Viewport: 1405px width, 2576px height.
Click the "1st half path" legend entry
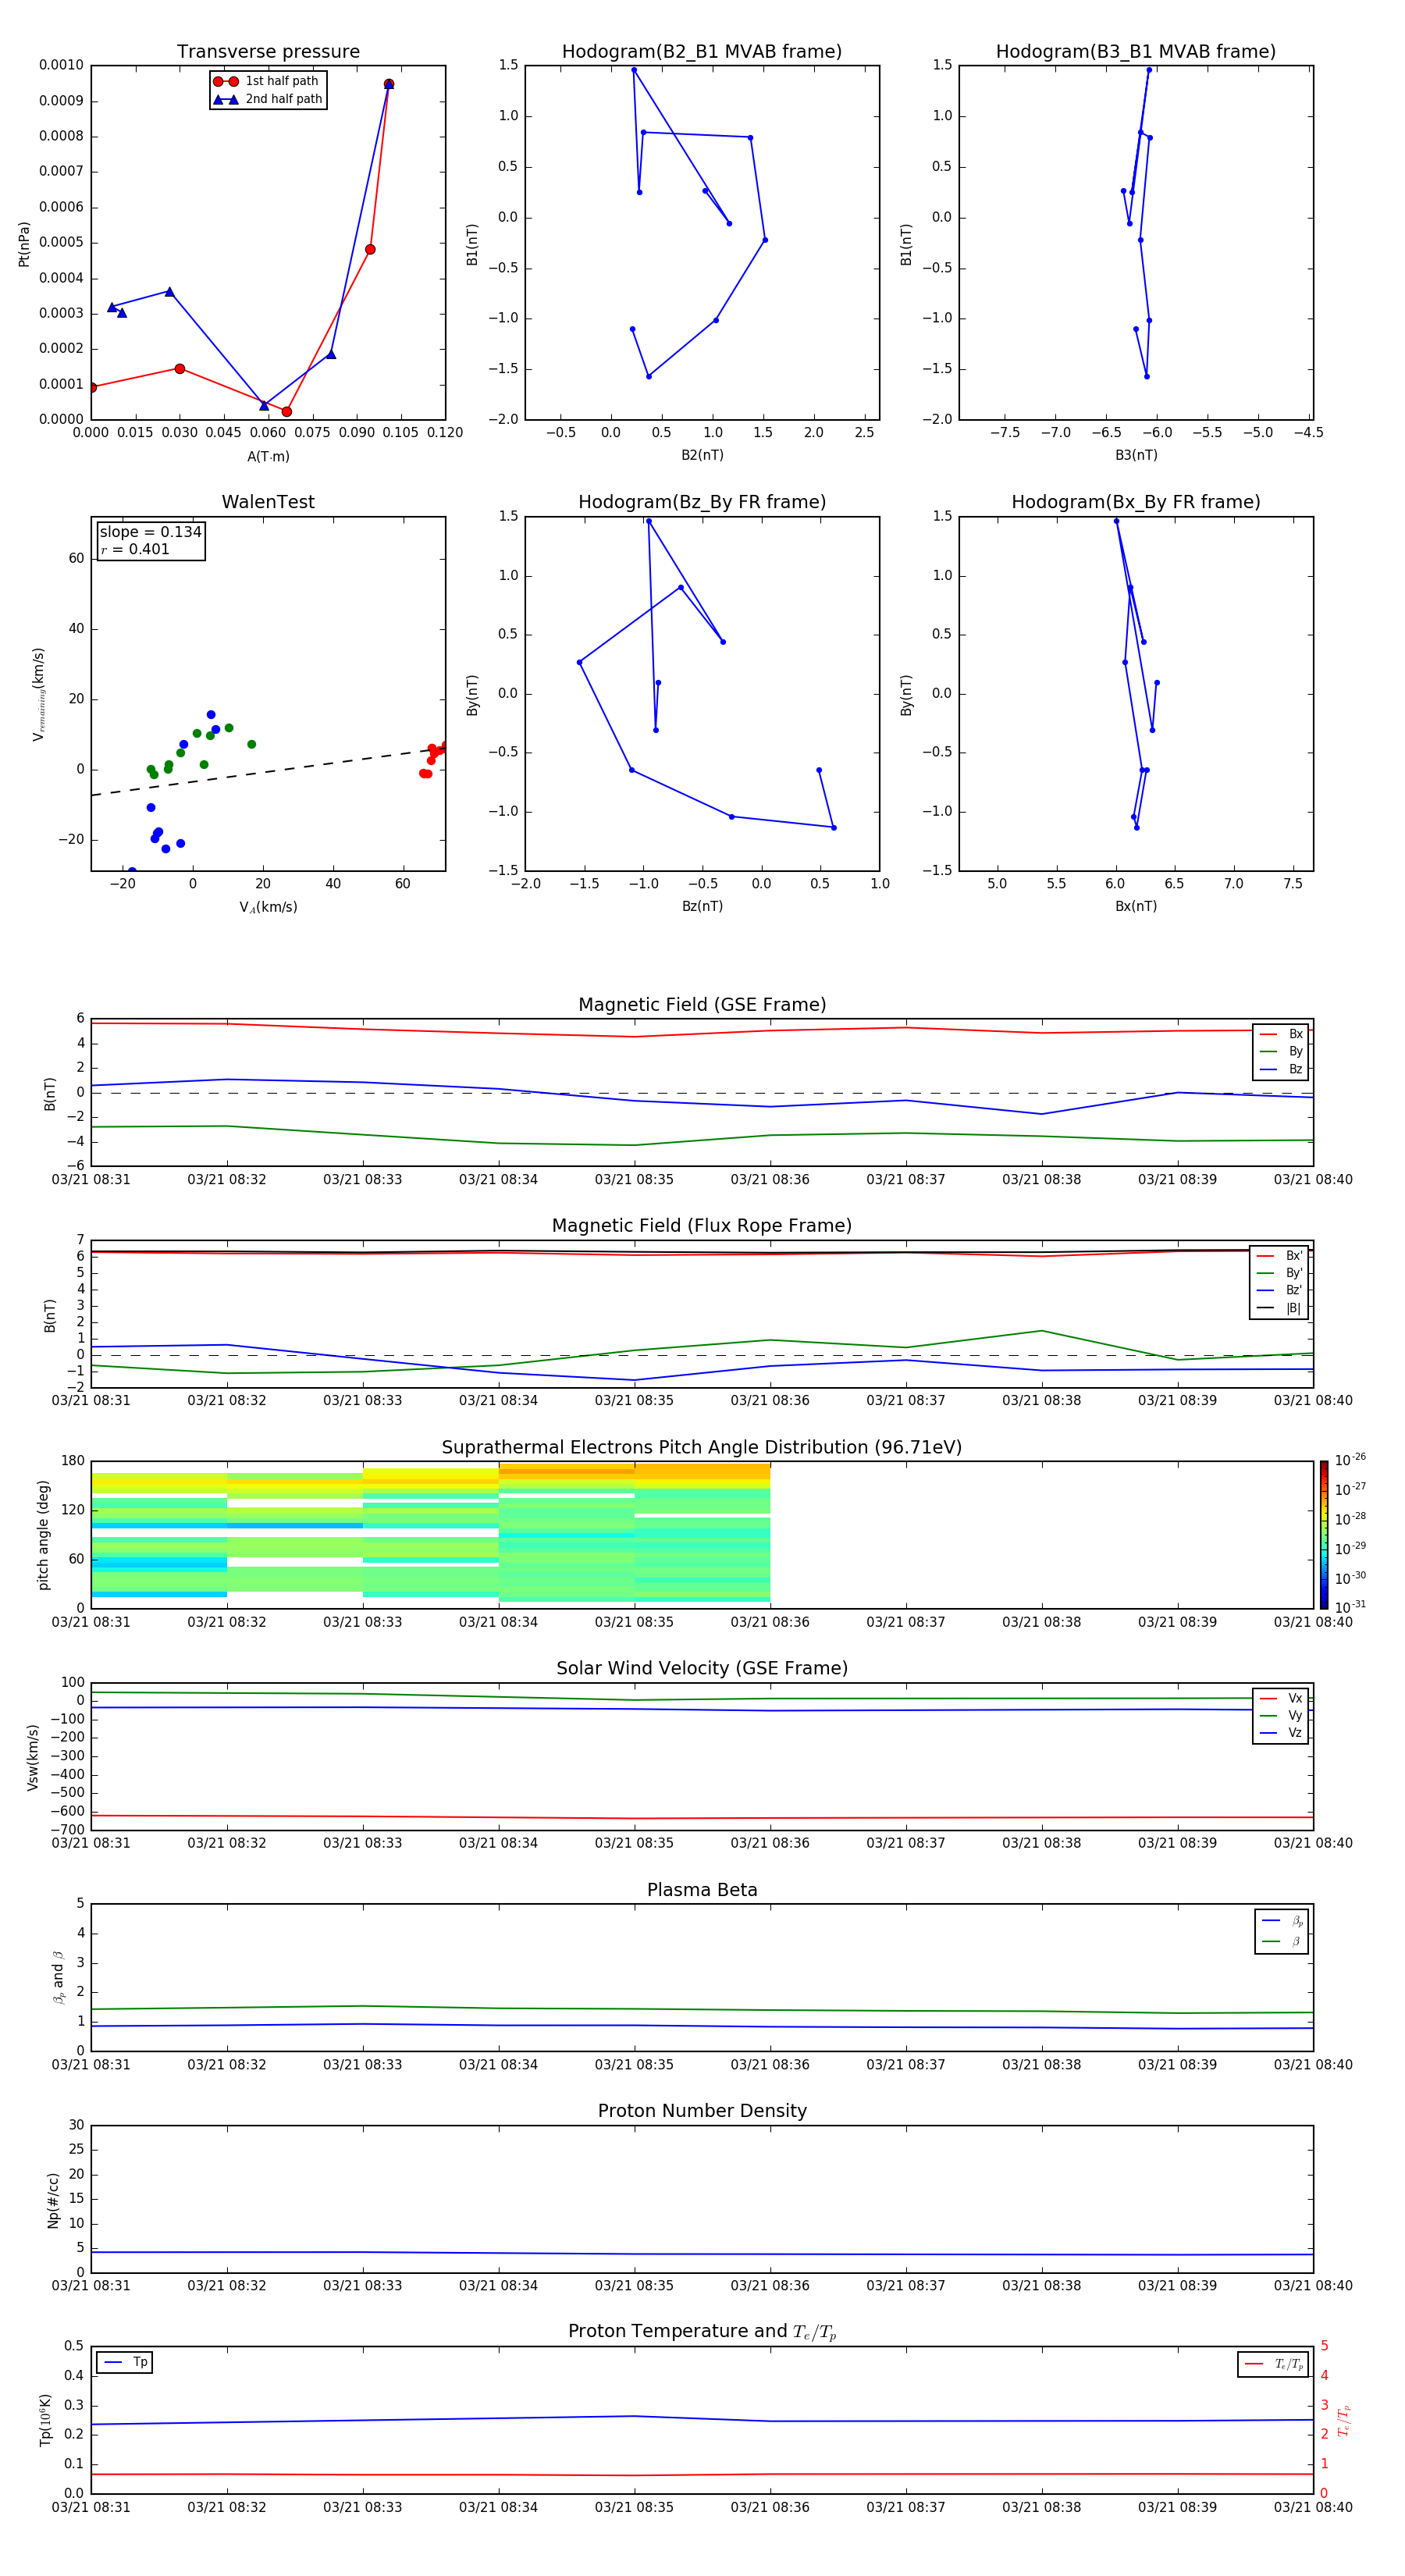click(266, 81)
